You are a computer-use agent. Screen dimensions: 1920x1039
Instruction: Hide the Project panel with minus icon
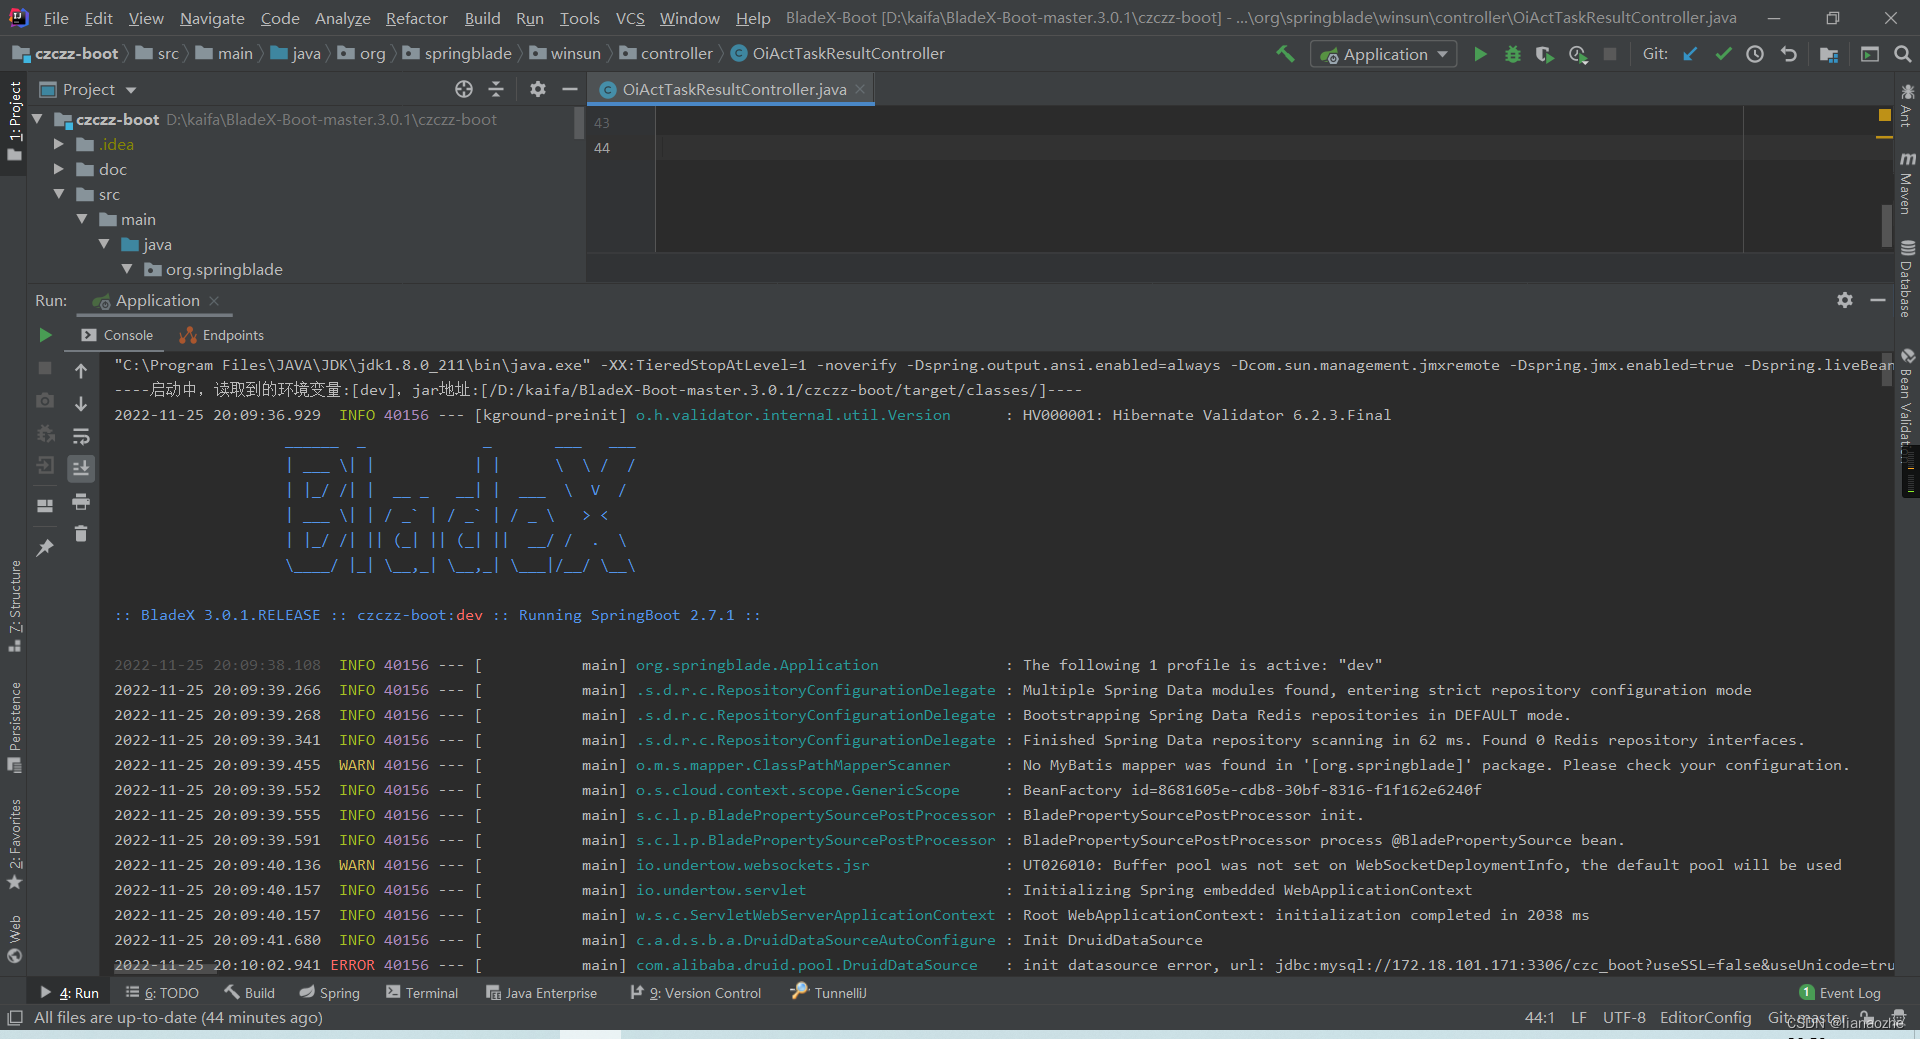[x=570, y=89]
